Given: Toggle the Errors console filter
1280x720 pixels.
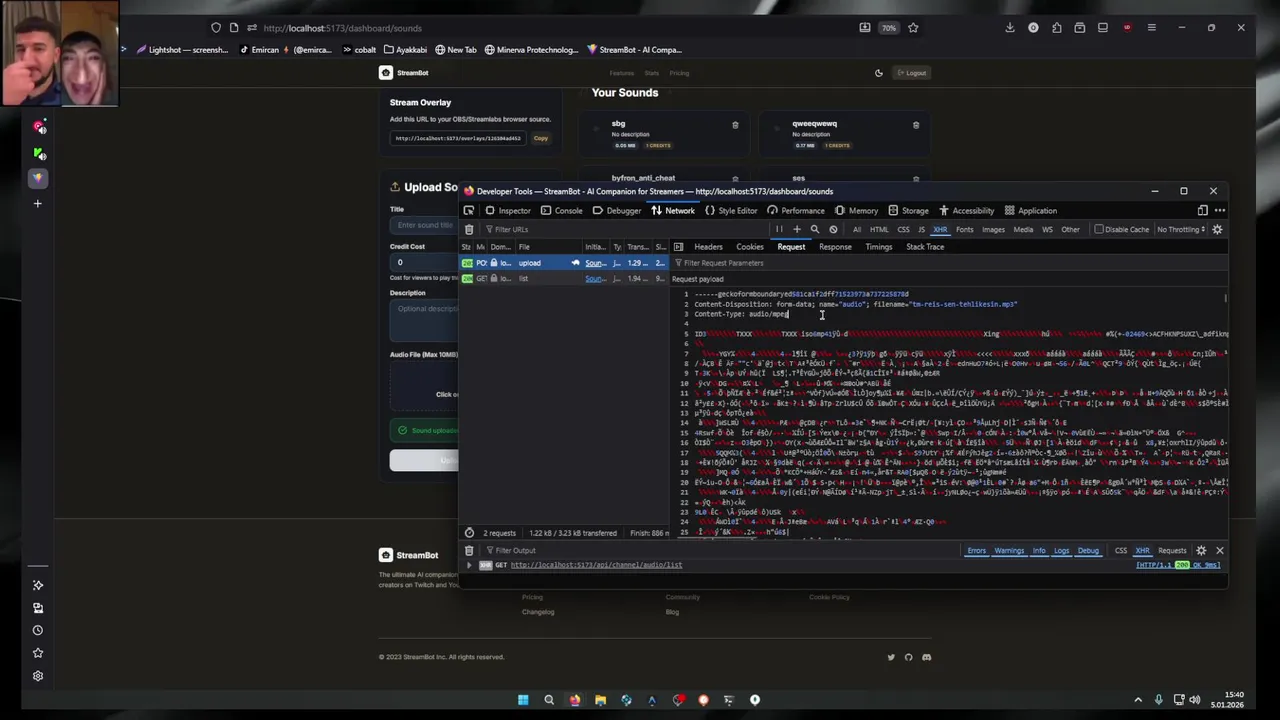Looking at the screenshot, I should click(976, 551).
